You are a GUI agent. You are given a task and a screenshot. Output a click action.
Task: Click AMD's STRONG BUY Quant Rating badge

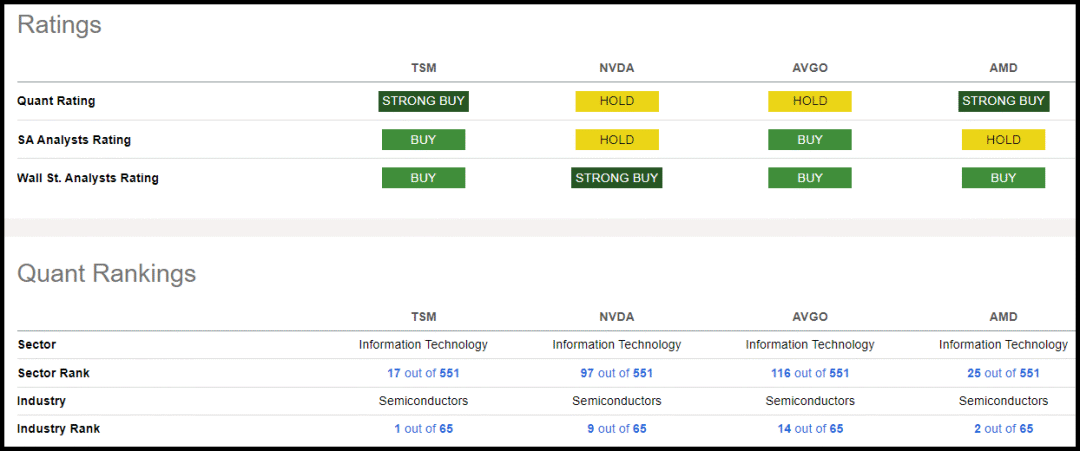click(1004, 101)
